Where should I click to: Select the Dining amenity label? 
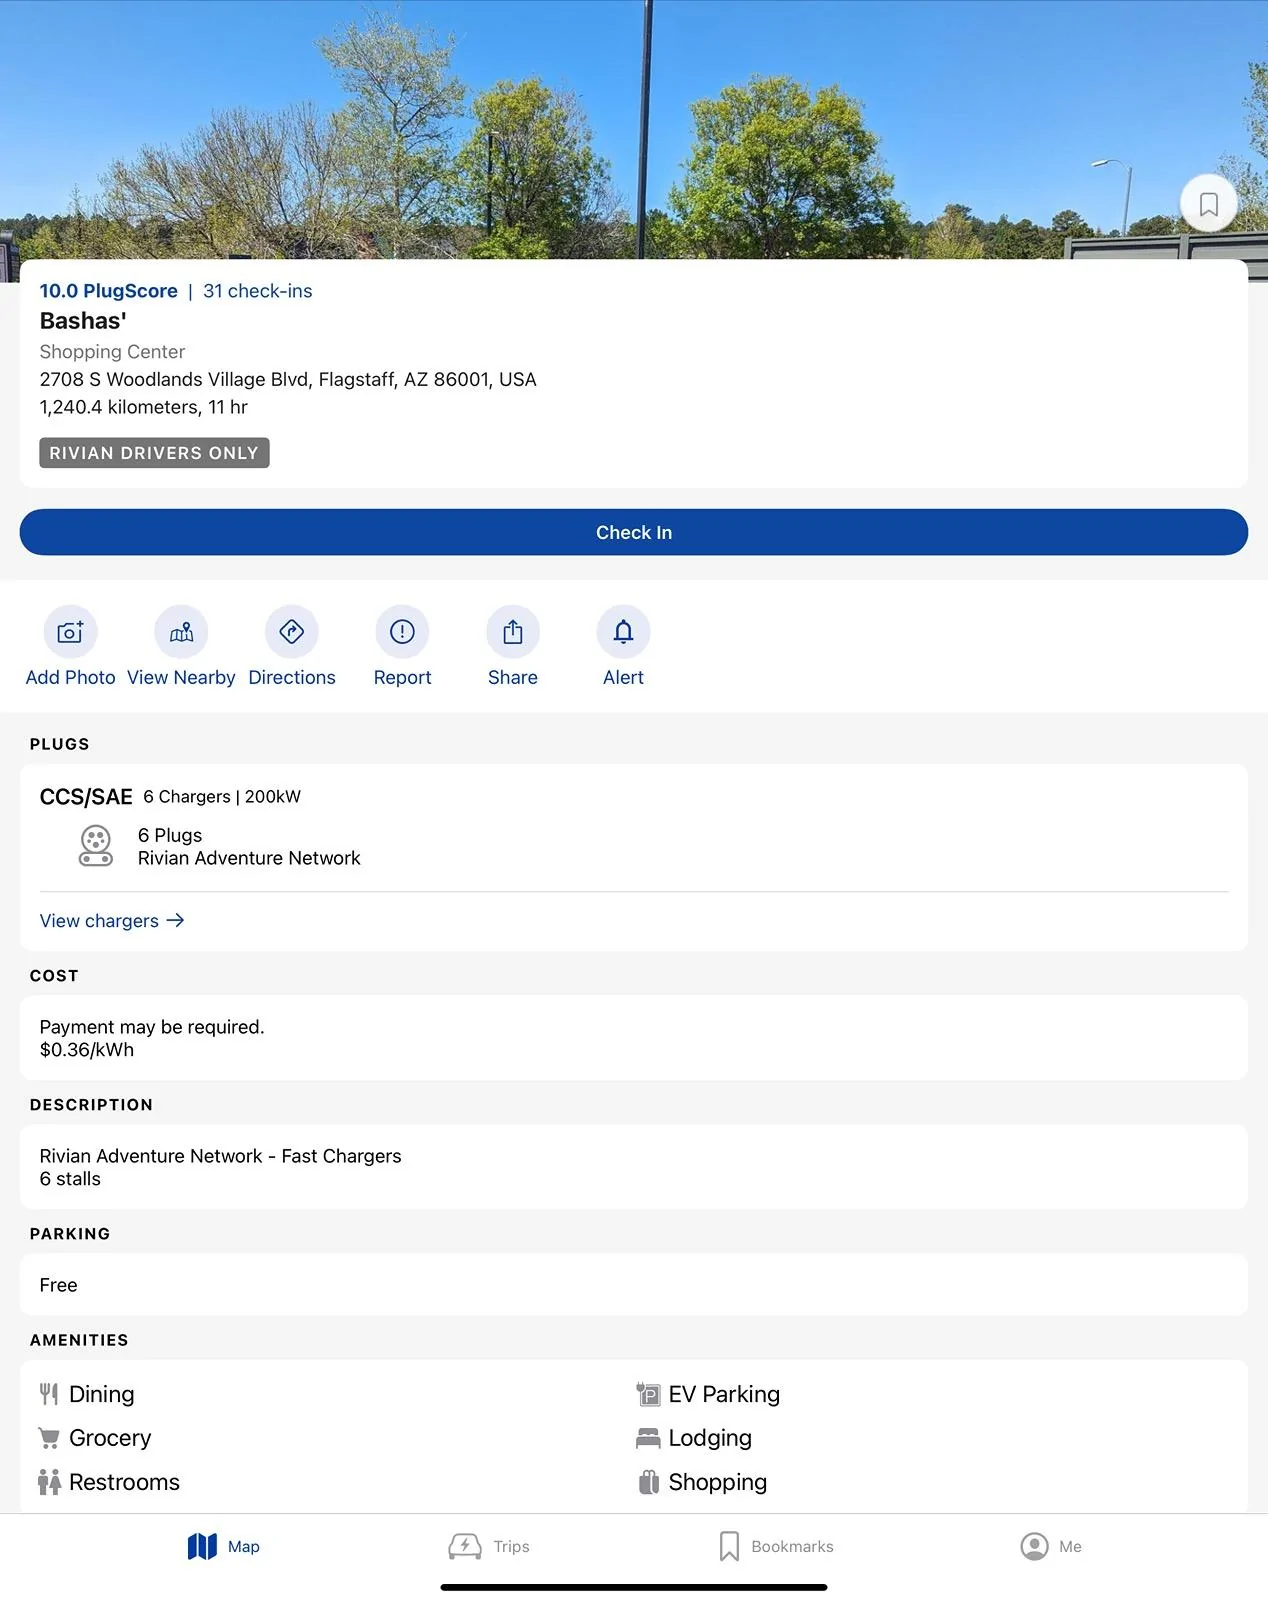[102, 1394]
